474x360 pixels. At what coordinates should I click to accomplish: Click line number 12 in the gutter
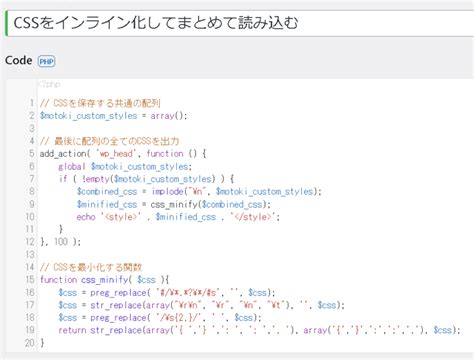[x=30, y=242]
